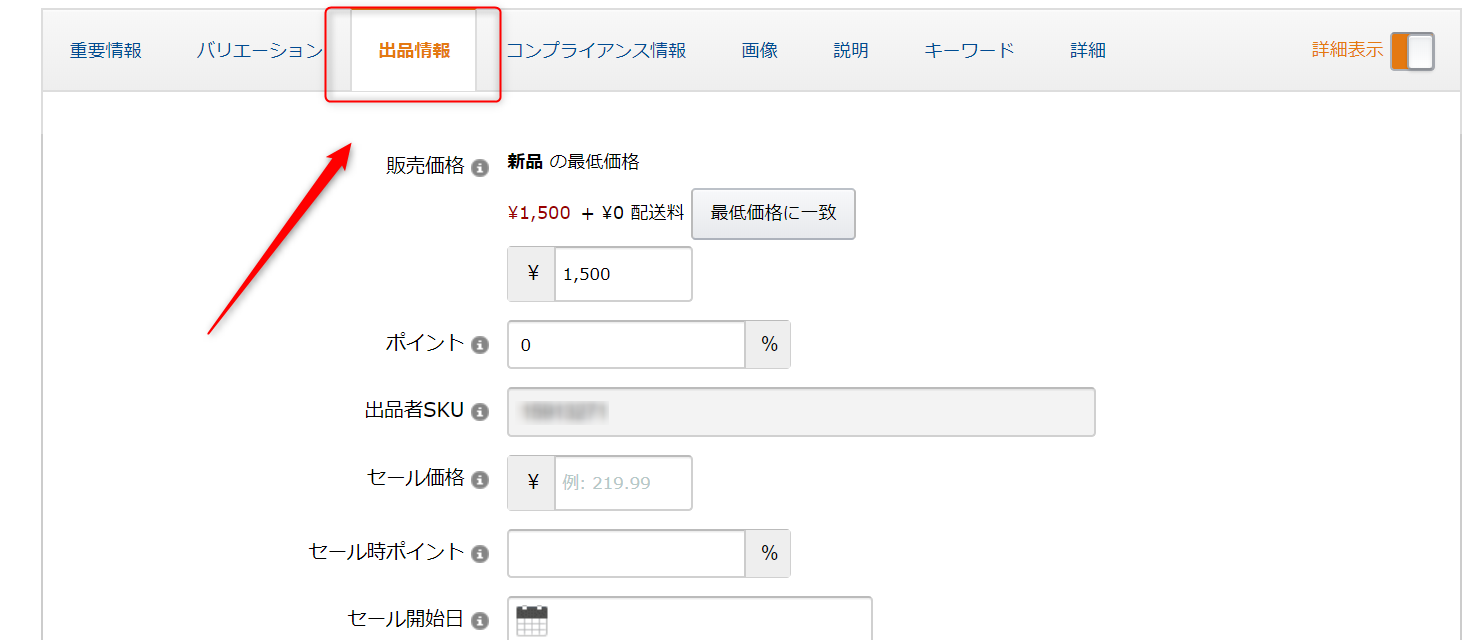
Task: Click the 最低価格に一致 button
Action: [x=773, y=213]
